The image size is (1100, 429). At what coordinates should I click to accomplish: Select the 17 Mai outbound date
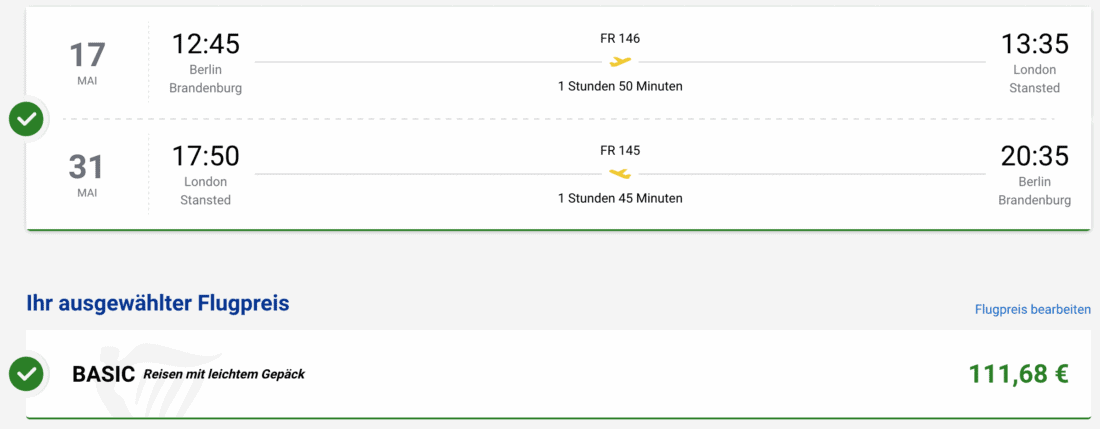87,62
